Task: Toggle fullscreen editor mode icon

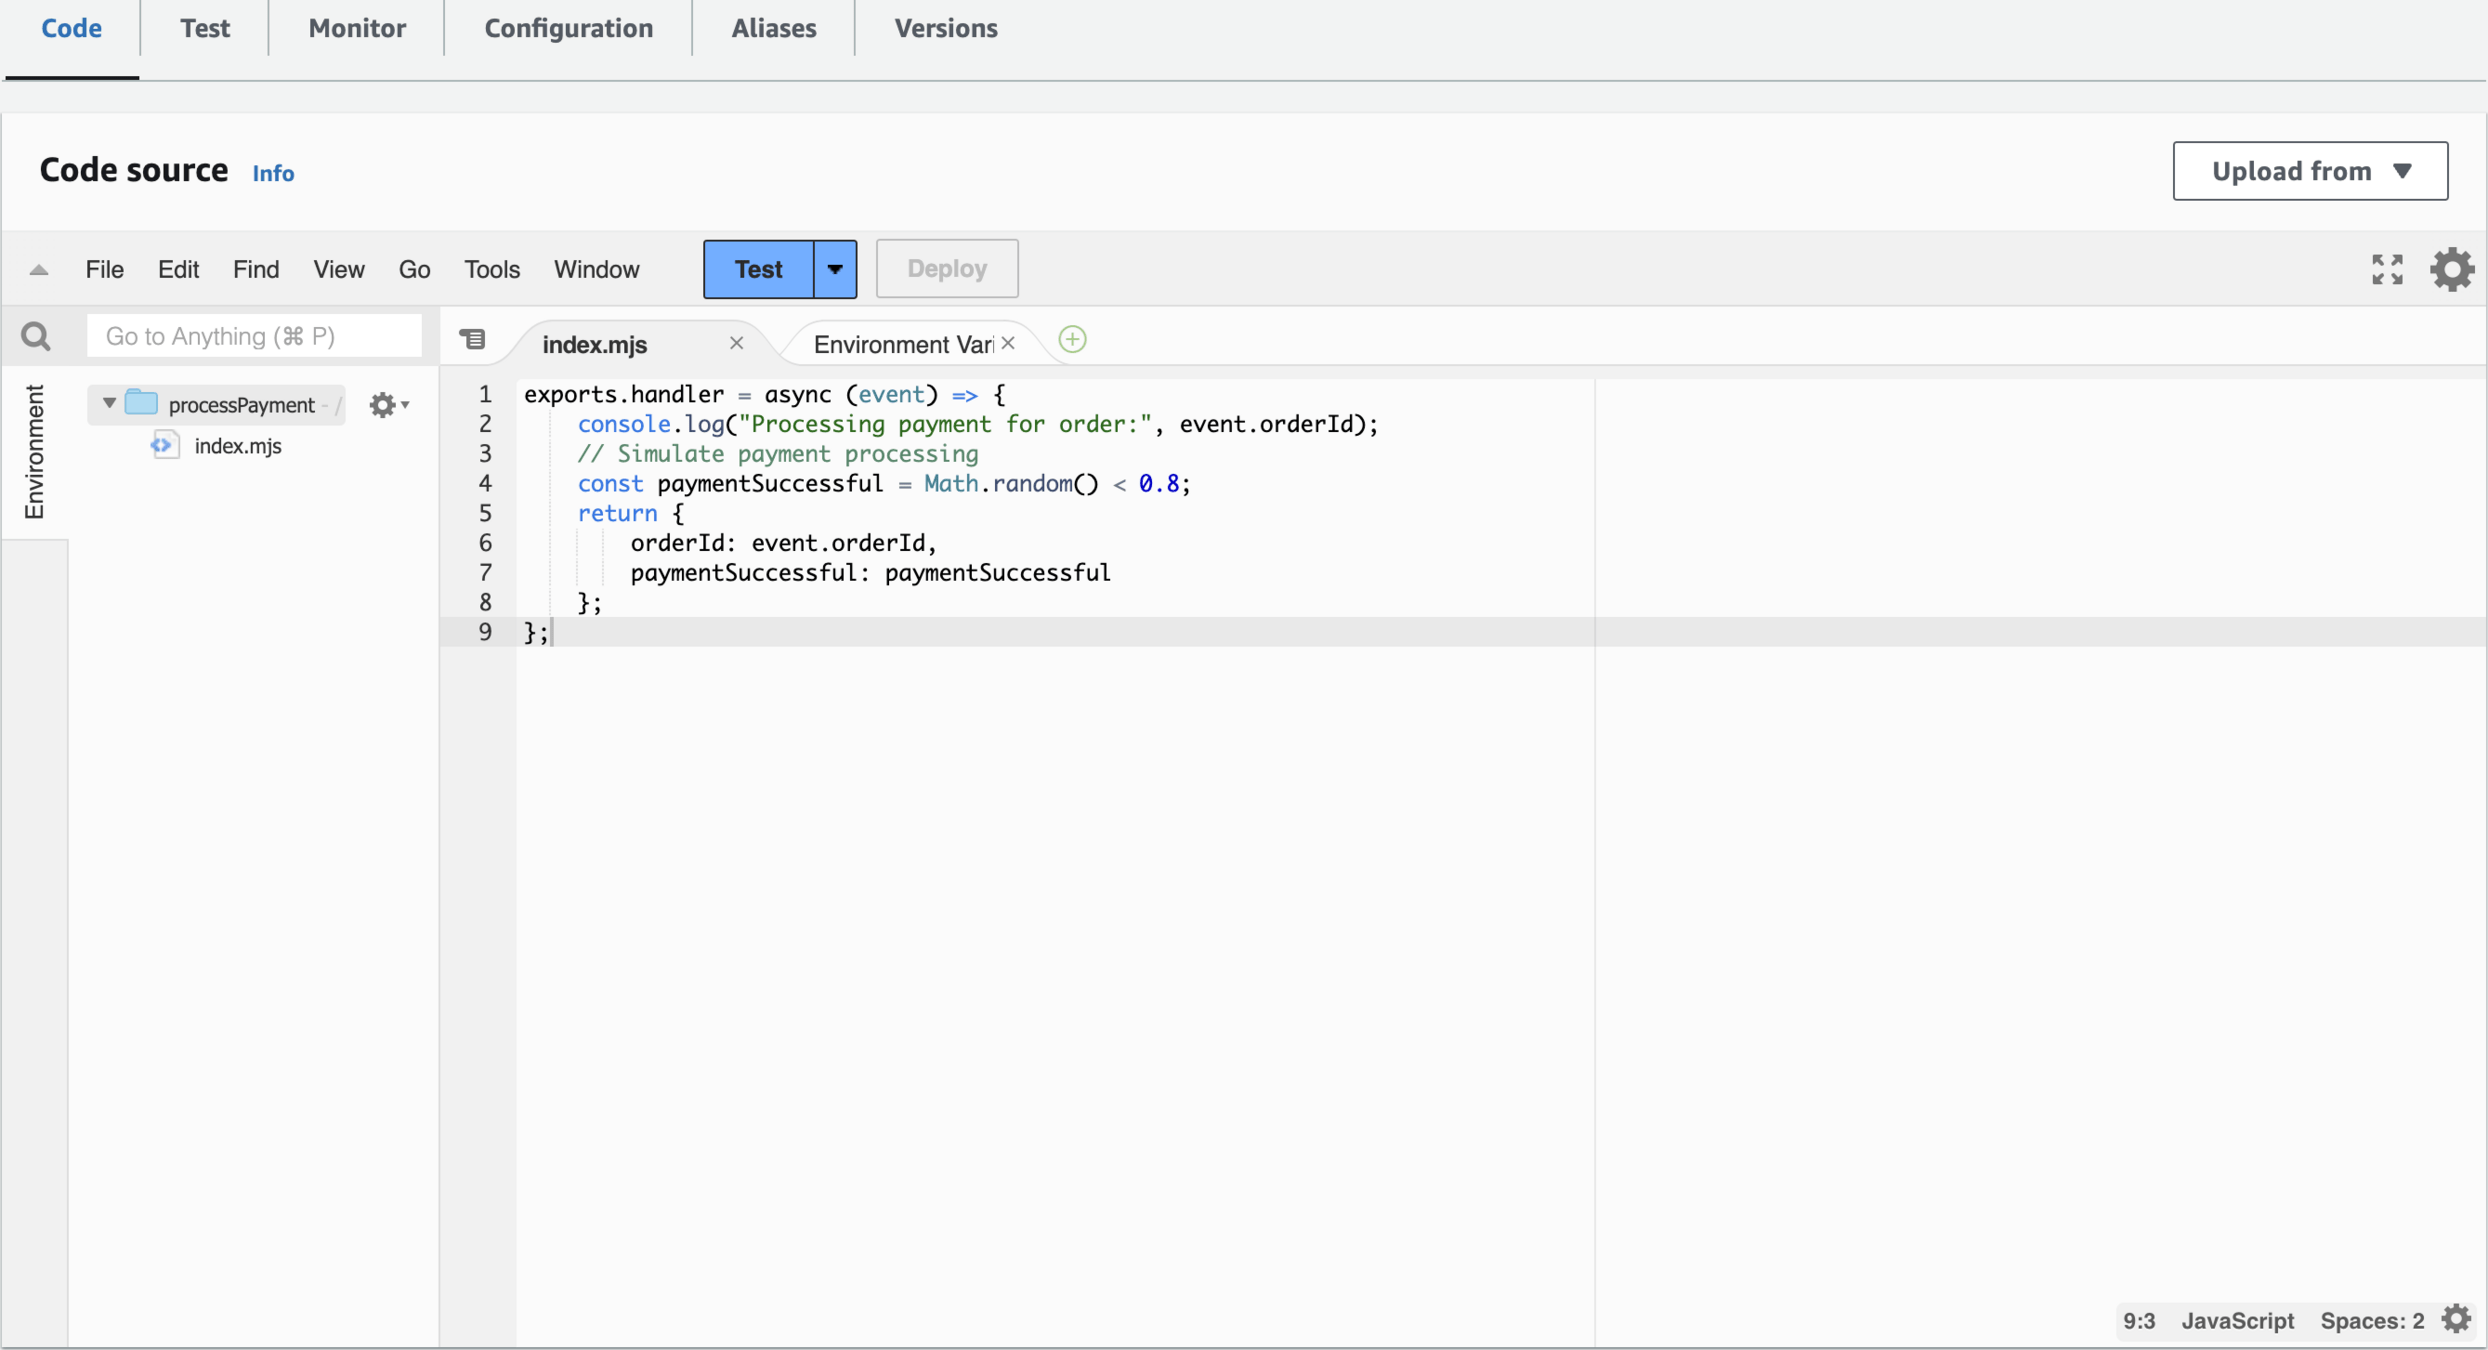Action: (x=2387, y=269)
